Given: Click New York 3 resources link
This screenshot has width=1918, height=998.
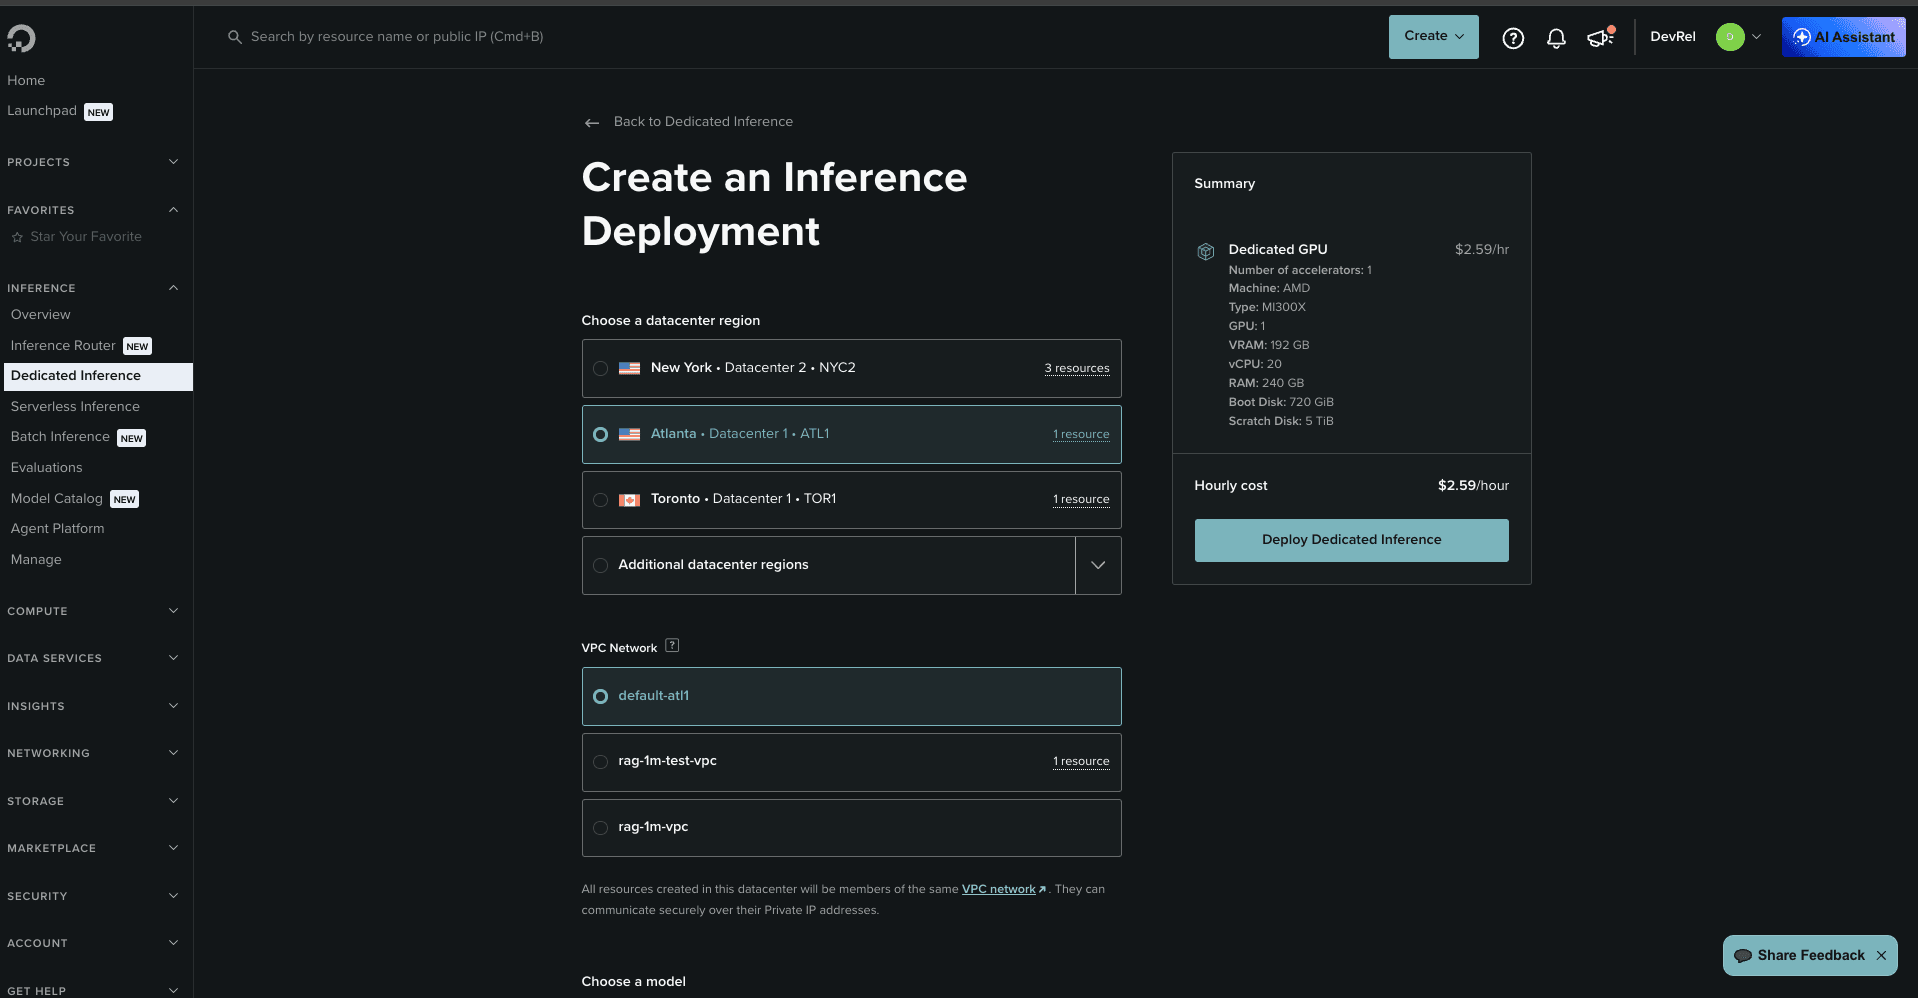Looking at the screenshot, I should pos(1077,368).
